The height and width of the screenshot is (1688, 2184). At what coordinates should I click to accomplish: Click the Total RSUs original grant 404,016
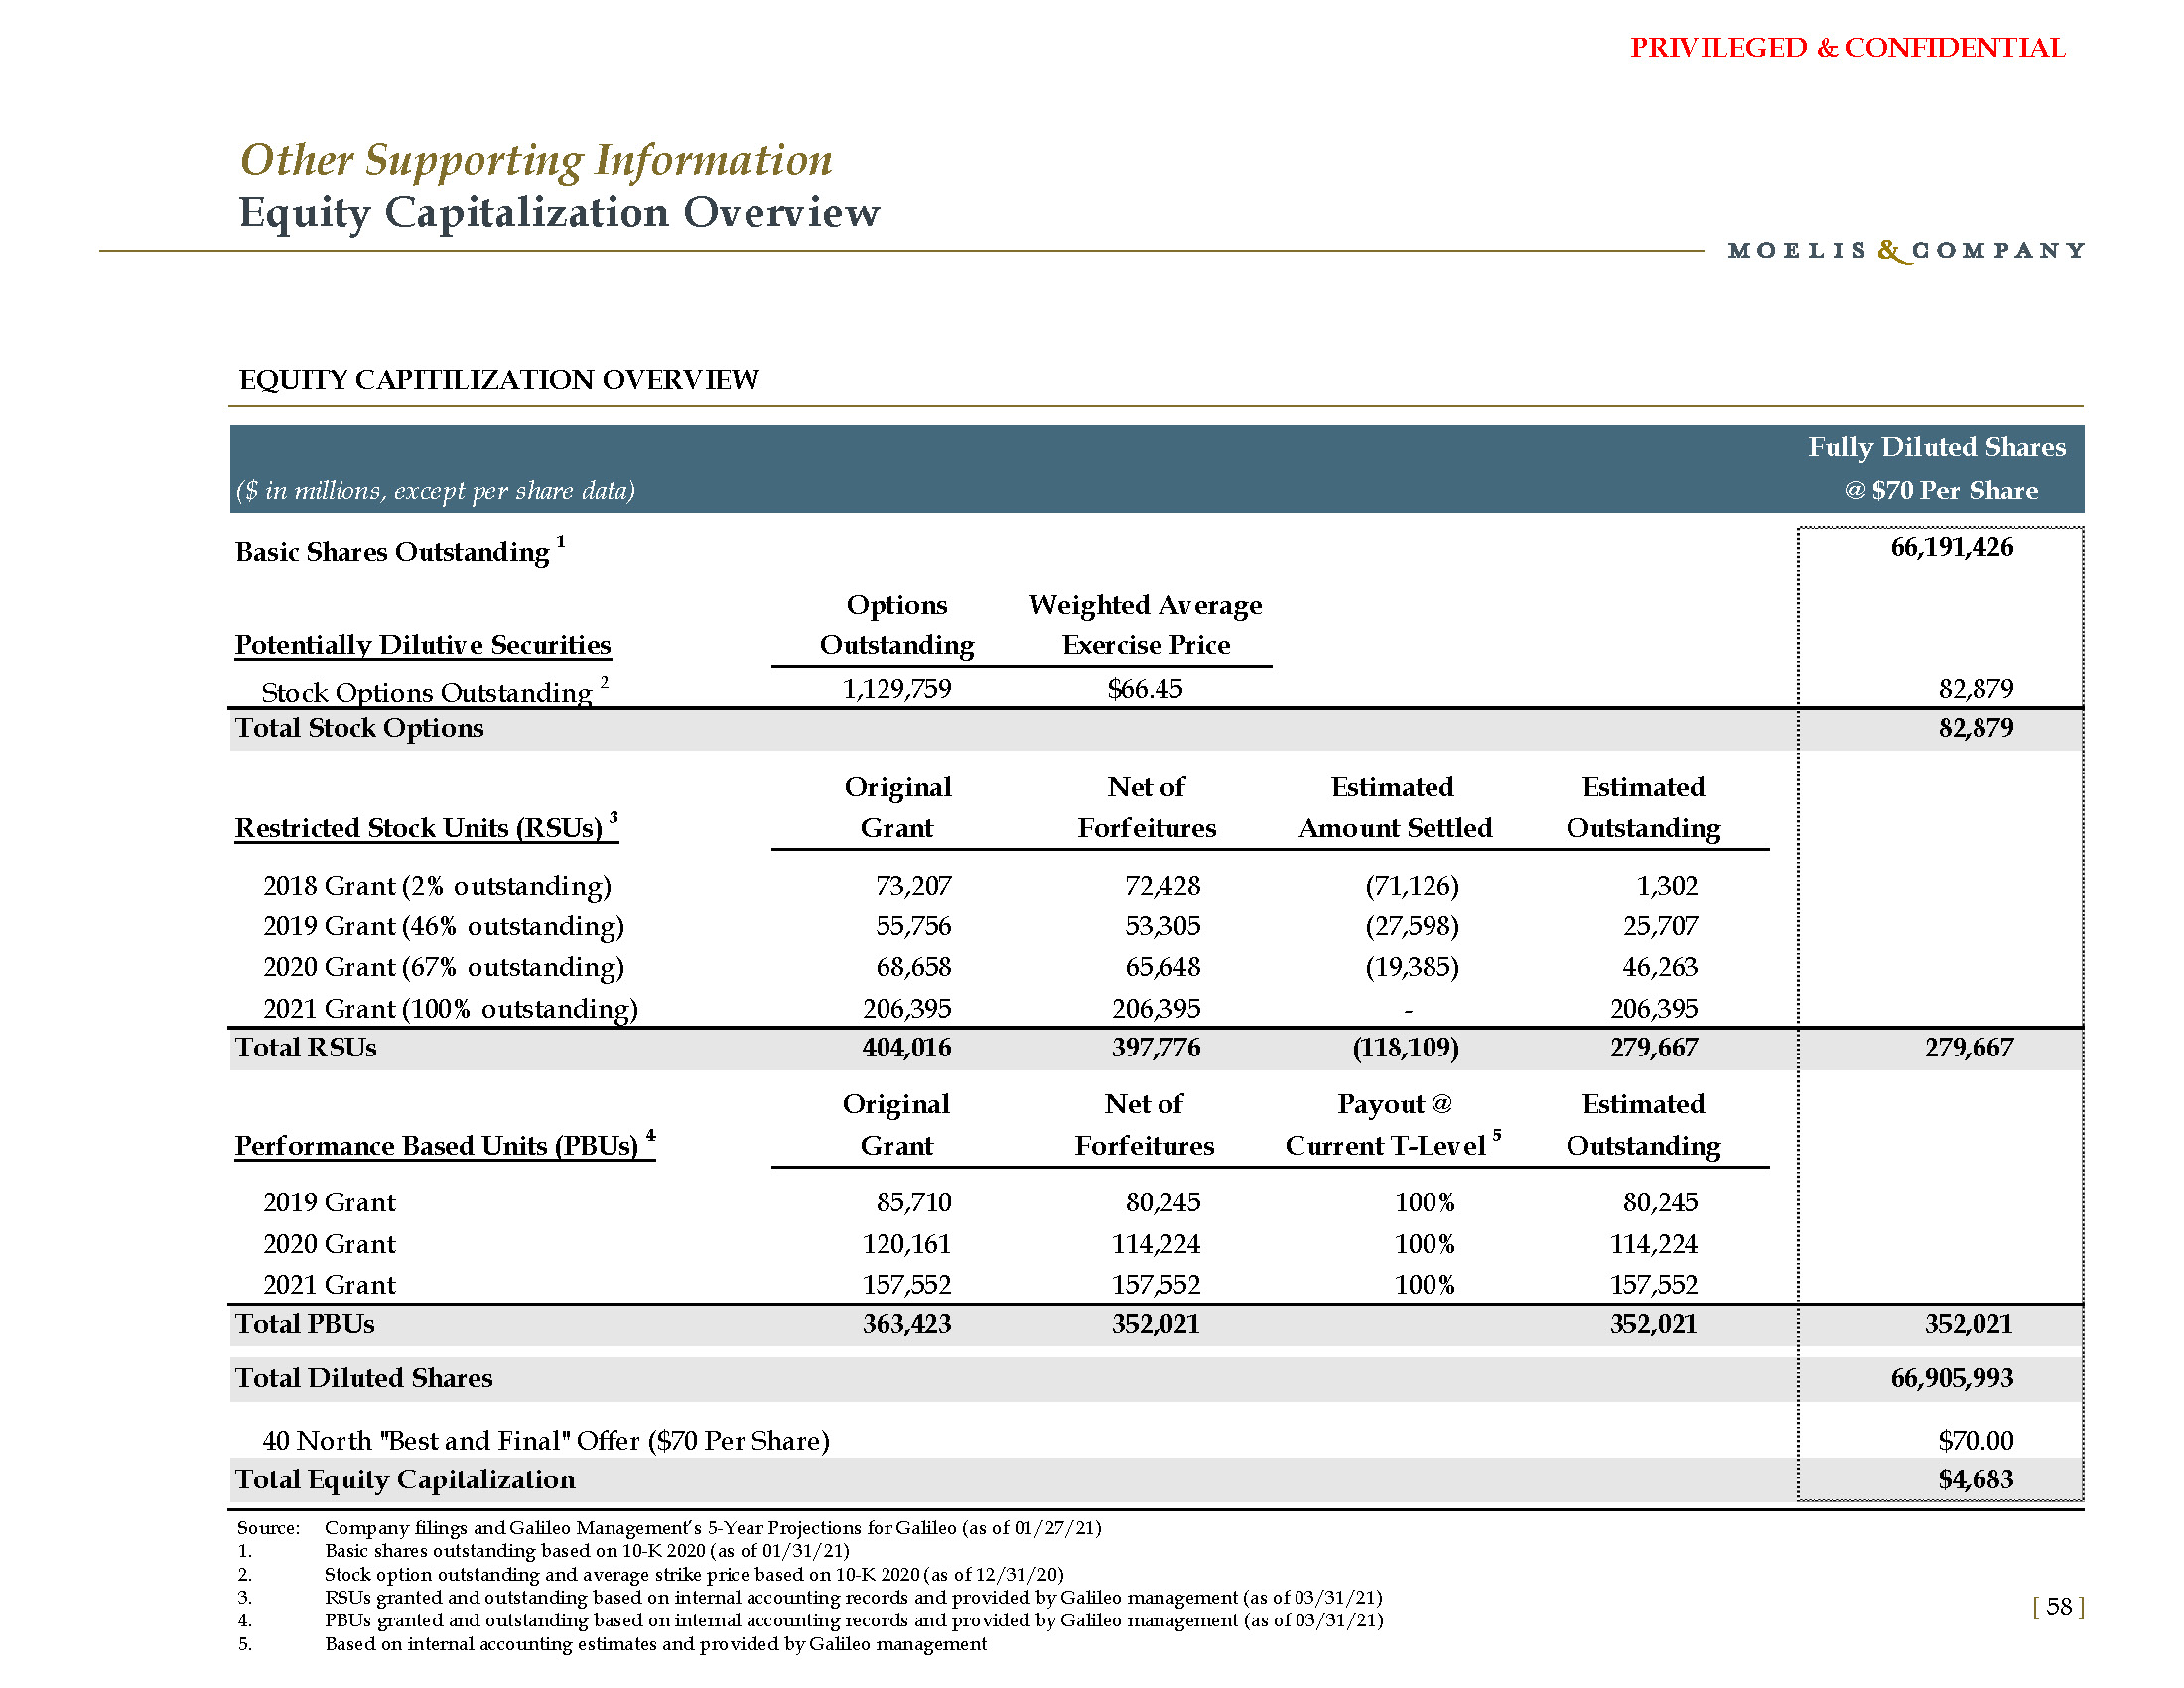(x=906, y=1047)
